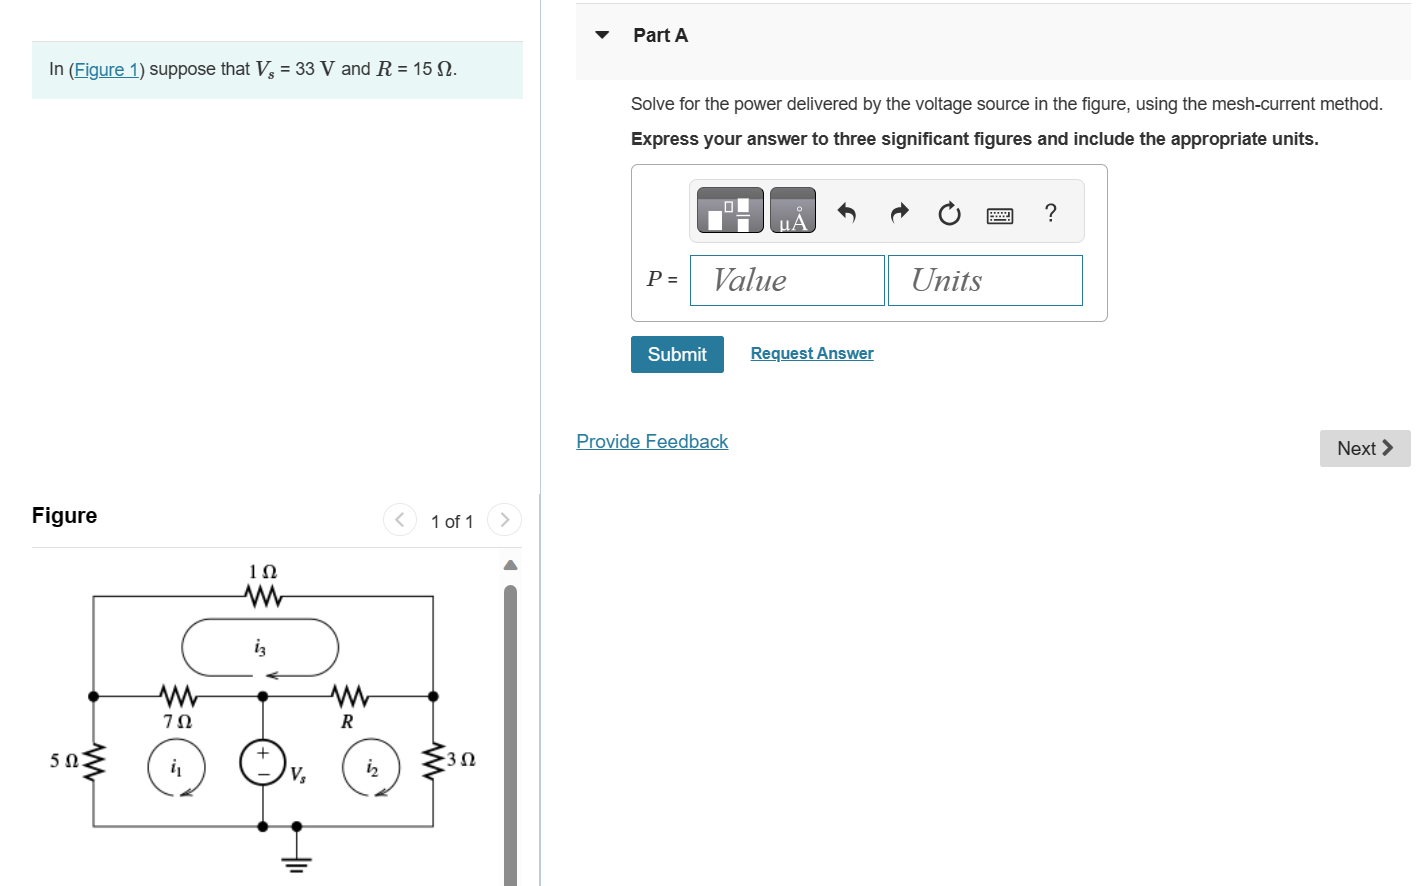Click the Next button
The width and height of the screenshot is (1422, 886).
1363,448
